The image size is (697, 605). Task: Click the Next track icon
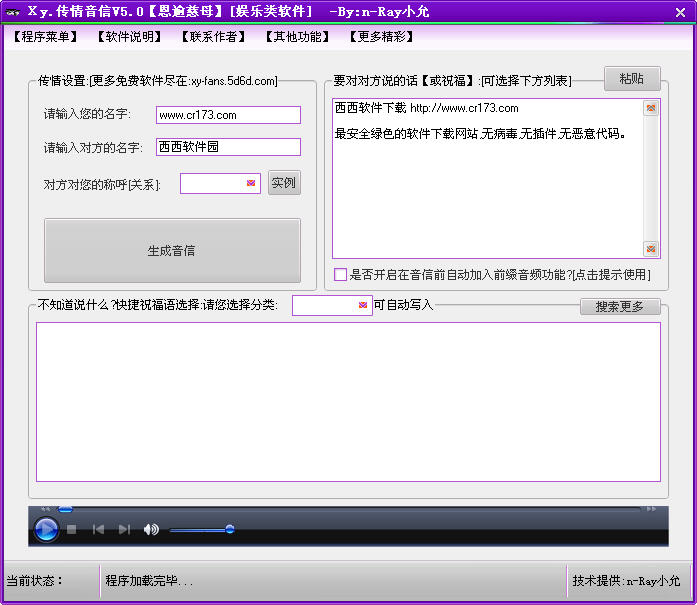pos(124,529)
